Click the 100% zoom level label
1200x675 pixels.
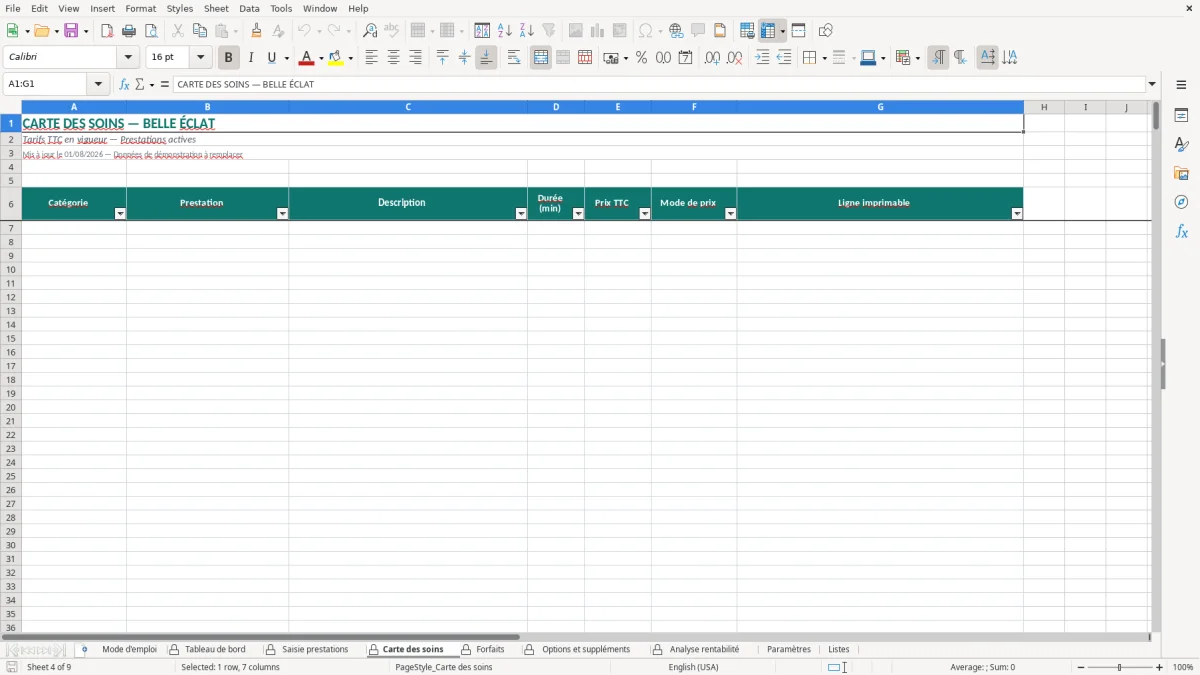pos(1183,667)
